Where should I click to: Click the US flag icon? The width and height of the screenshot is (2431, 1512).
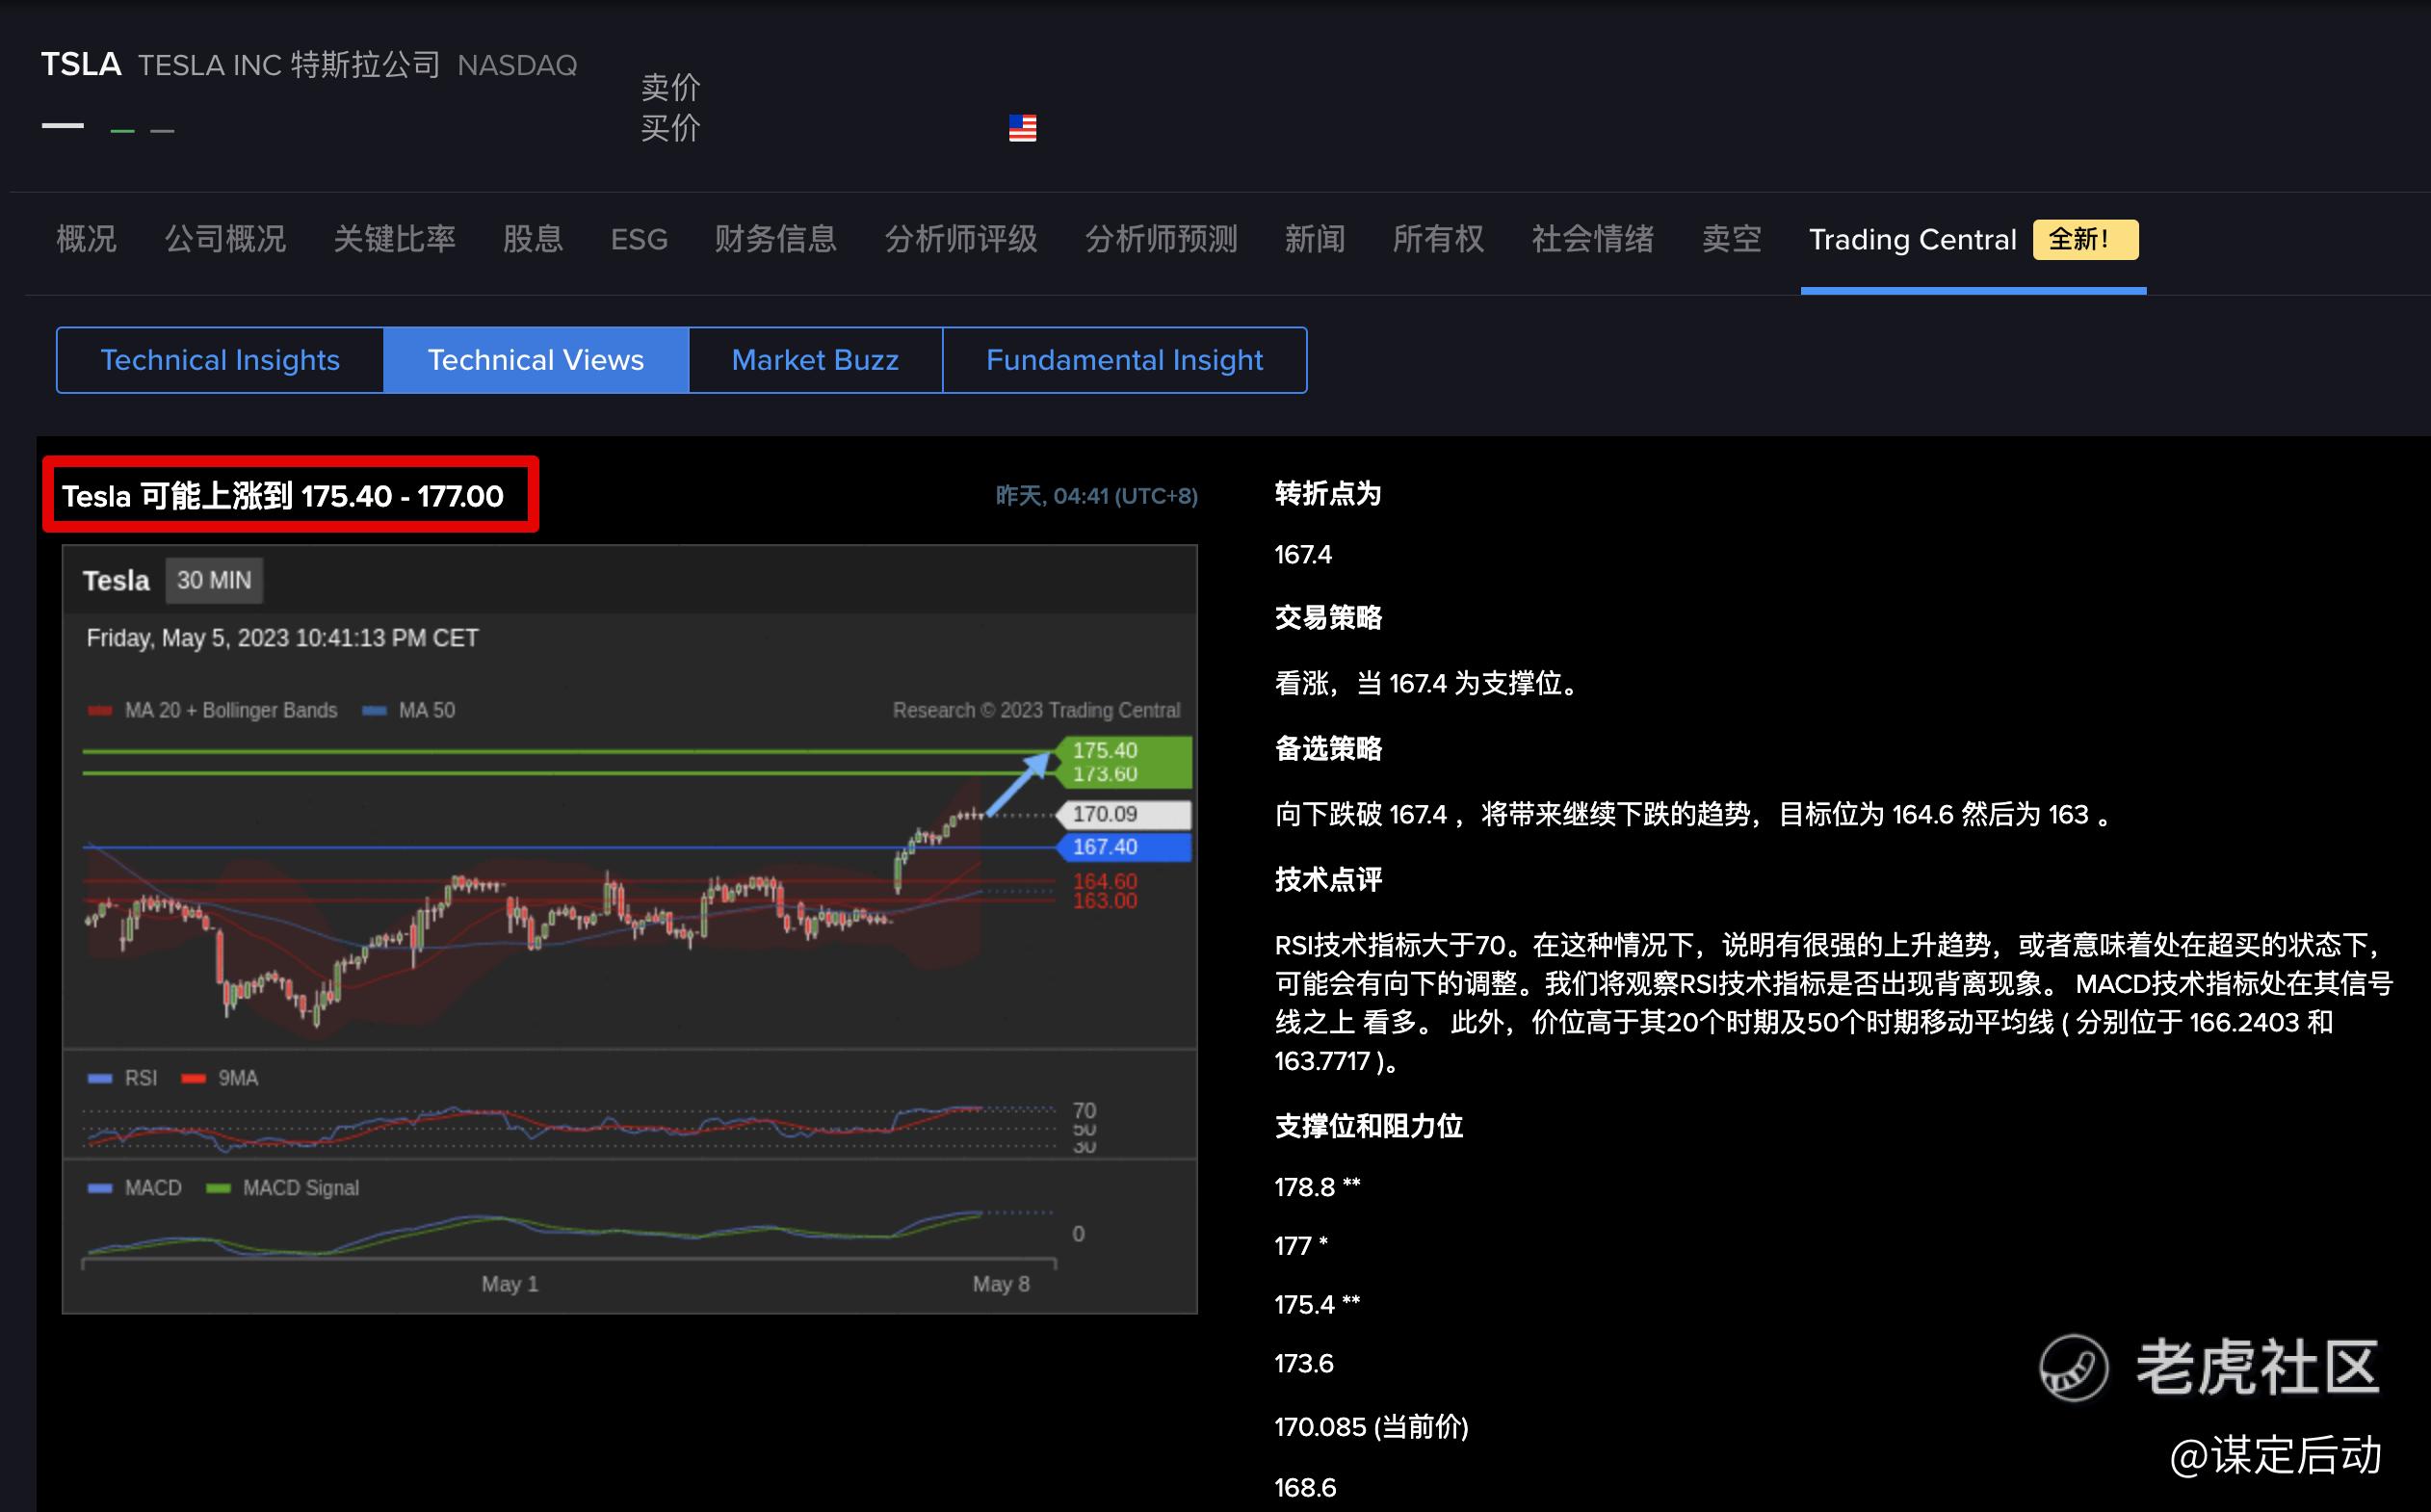click(x=1022, y=128)
